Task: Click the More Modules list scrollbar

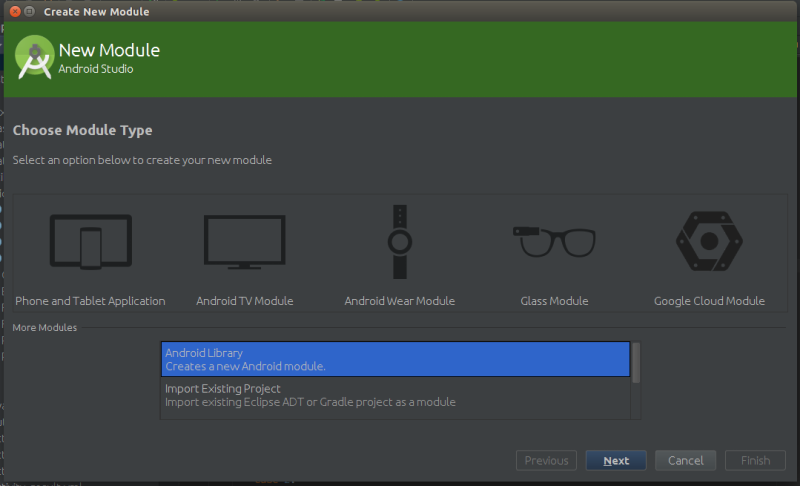Action: [636, 363]
